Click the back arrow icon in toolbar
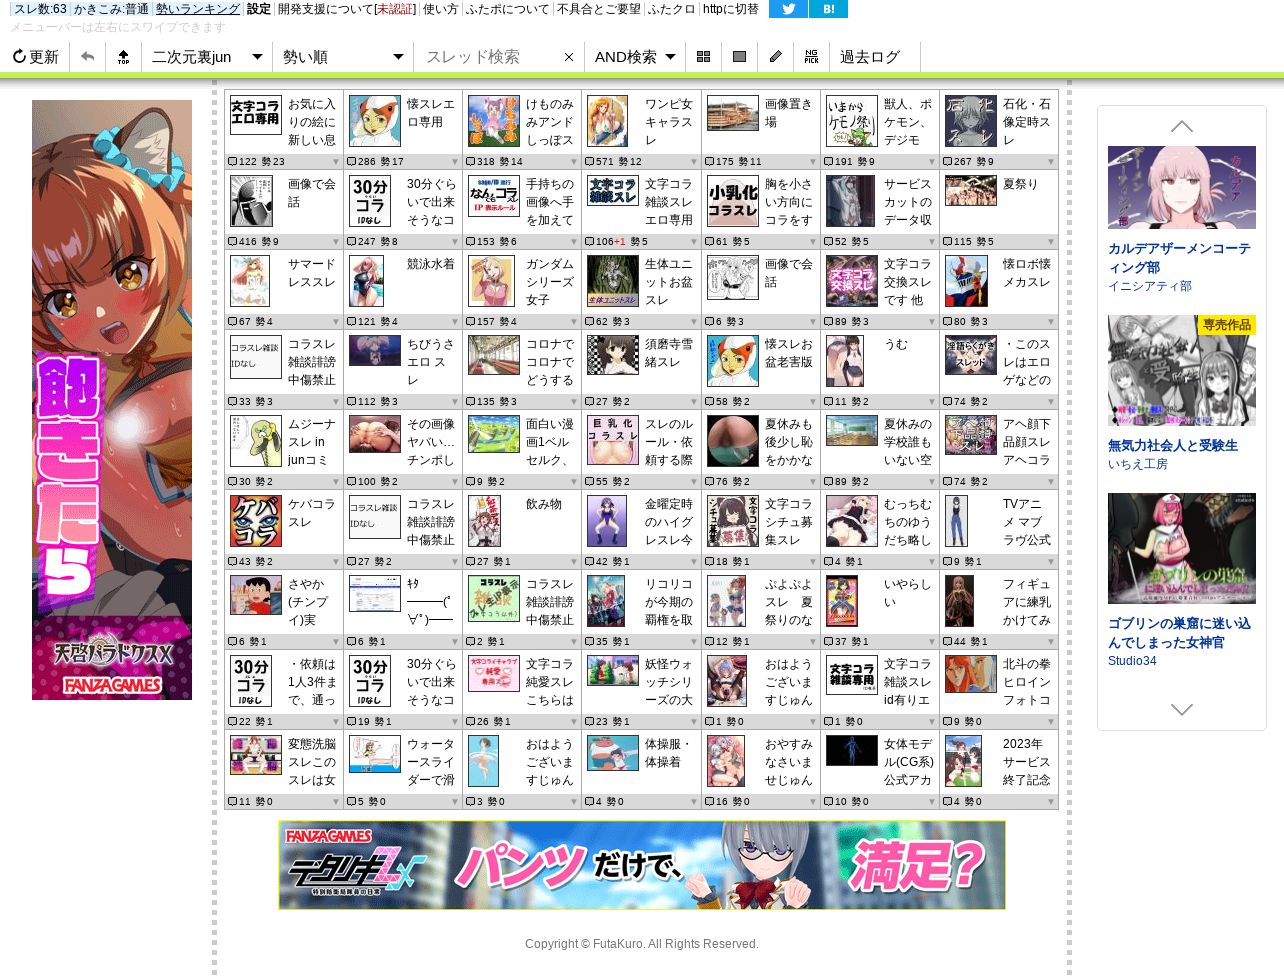Image resolution: width=1284 pixels, height=978 pixels. tap(88, 57)
